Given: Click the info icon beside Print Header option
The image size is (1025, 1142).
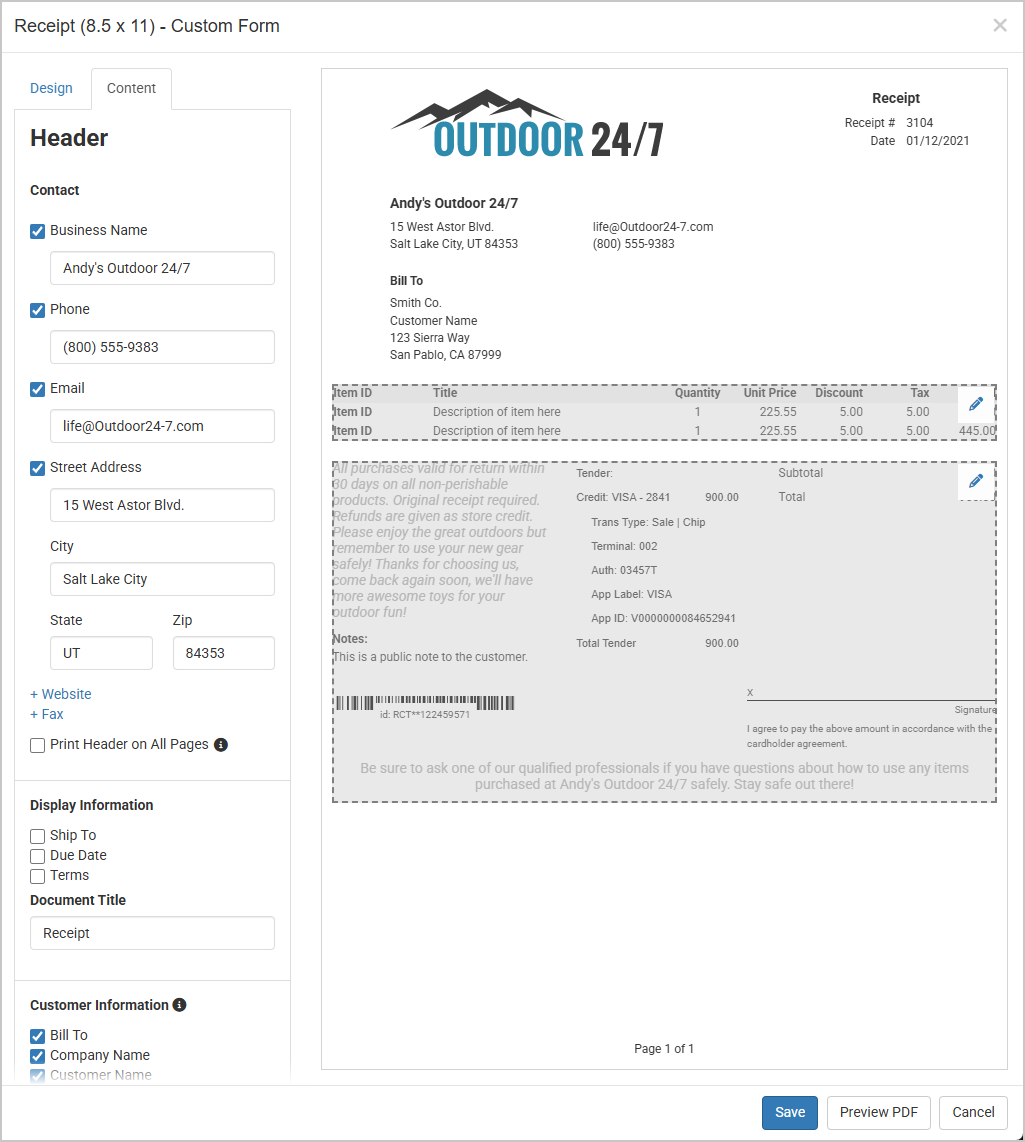Looking at the screenshot, I should [x=220, y=744].
